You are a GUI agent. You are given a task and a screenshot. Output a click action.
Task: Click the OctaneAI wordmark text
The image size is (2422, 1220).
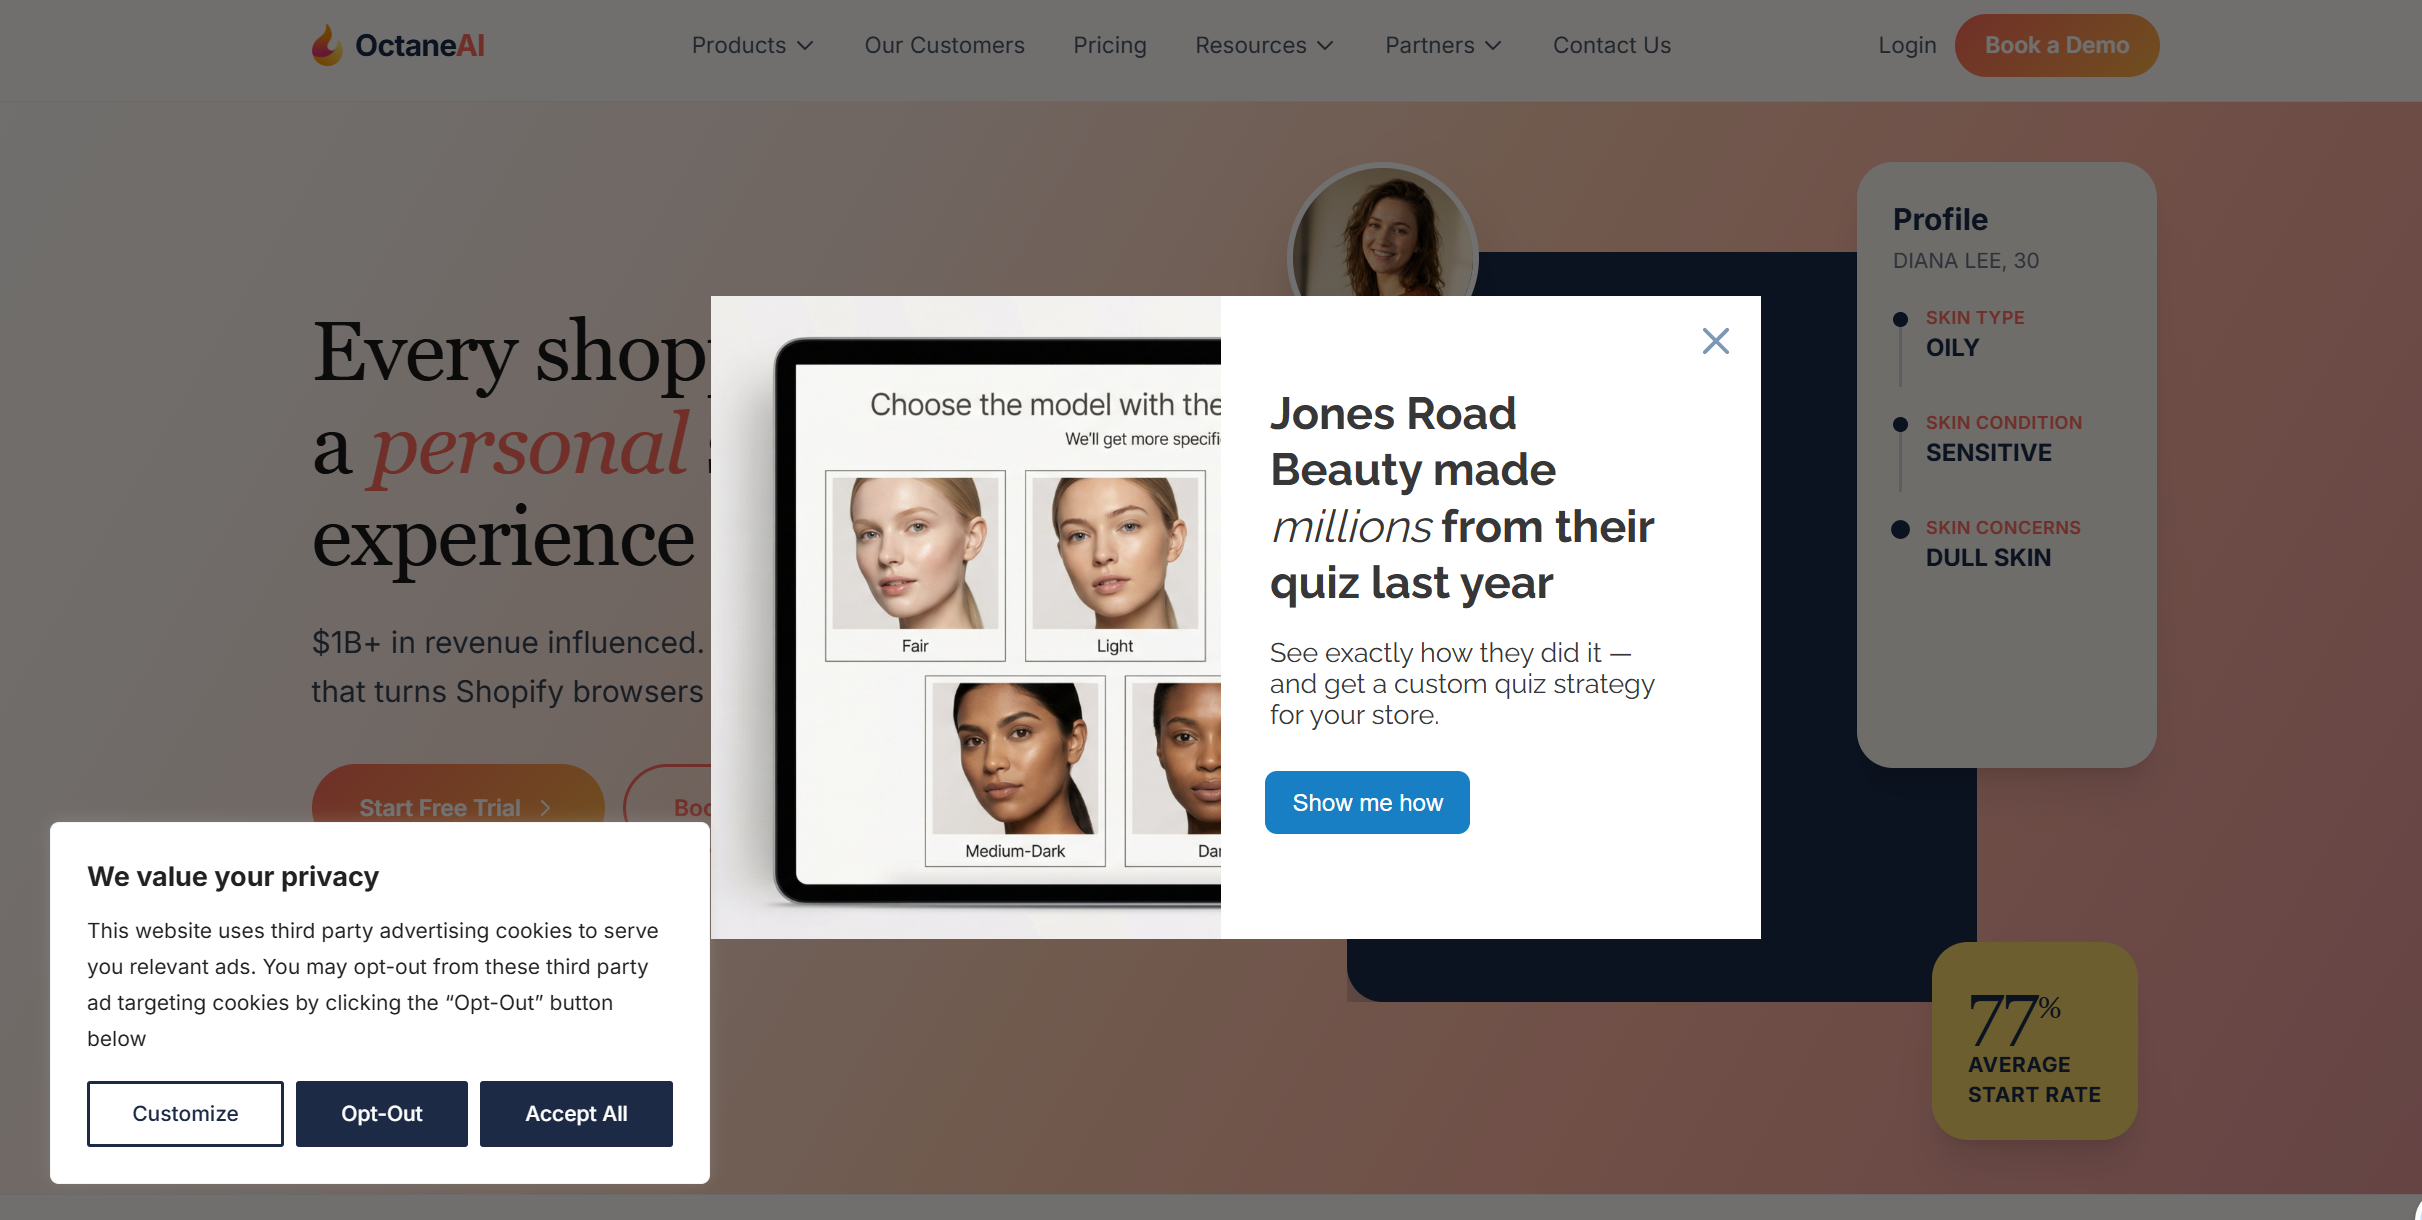tap(420, 45)
